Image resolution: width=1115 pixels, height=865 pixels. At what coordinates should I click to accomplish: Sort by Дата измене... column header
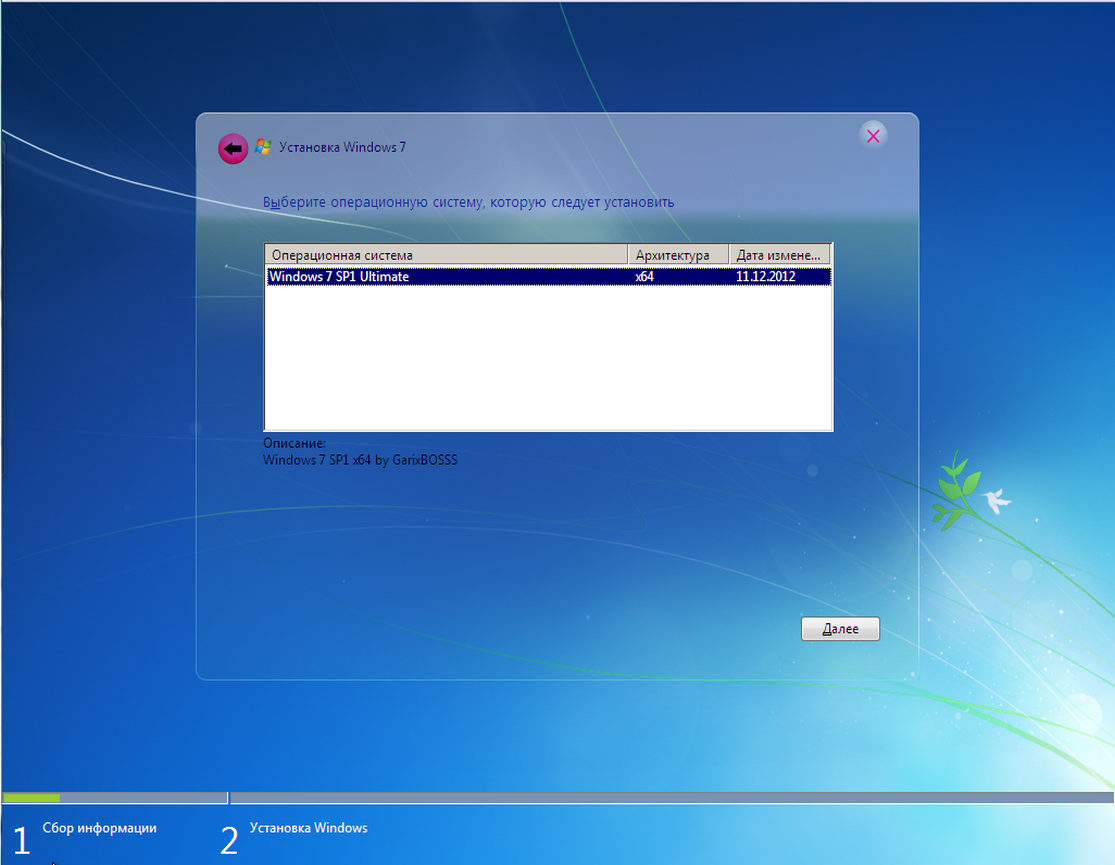[779, 255]
